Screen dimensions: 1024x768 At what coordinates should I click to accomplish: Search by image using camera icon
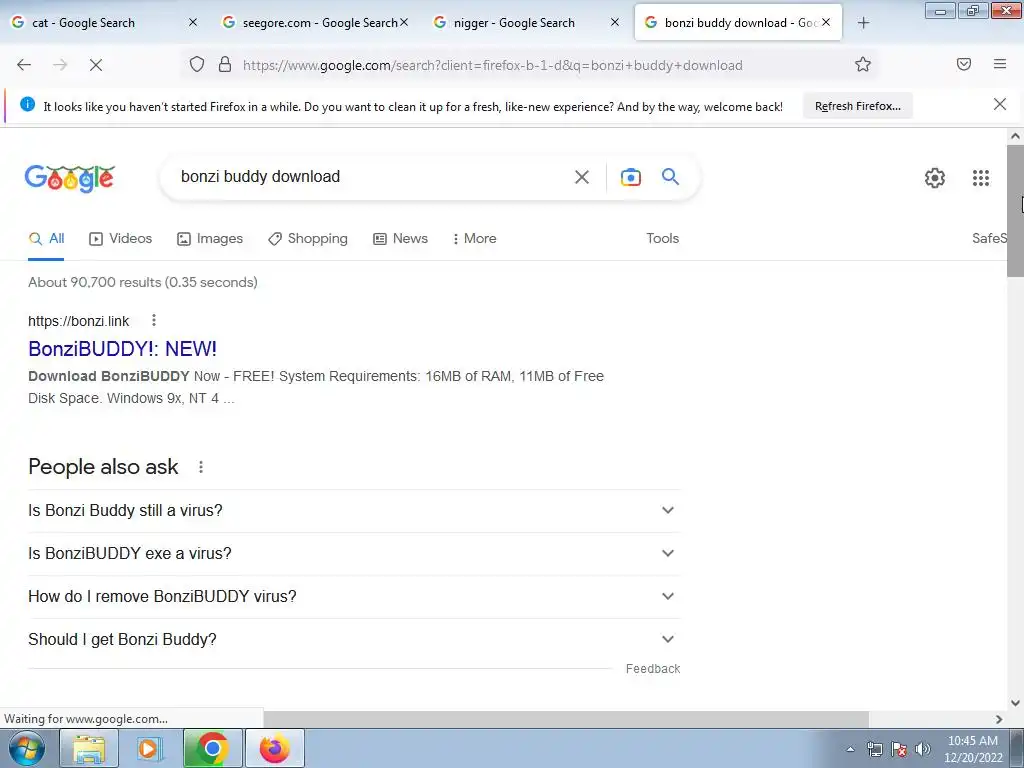[x=630, y=177]
